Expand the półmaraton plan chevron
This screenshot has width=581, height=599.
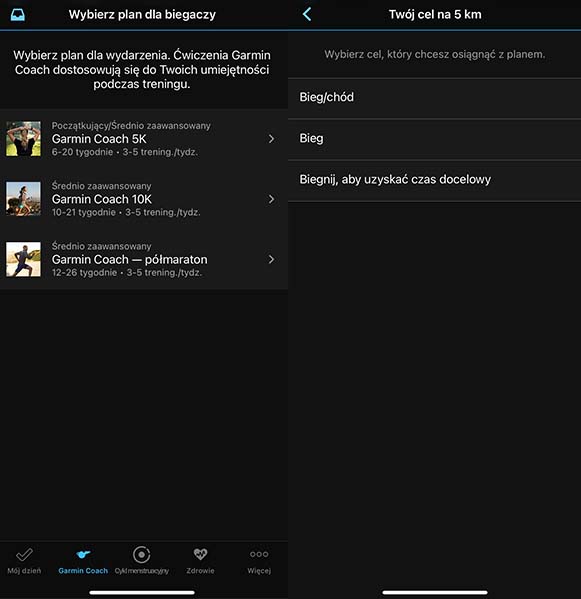[x=271, y=259]
